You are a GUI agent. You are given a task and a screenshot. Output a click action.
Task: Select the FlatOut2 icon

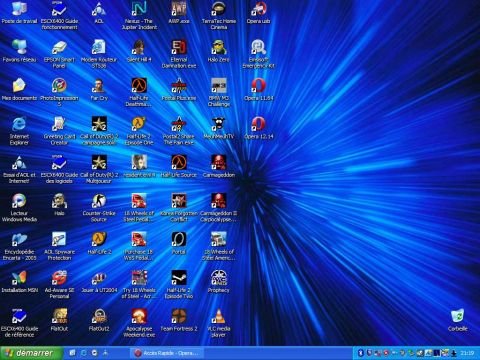click(99, 316)
